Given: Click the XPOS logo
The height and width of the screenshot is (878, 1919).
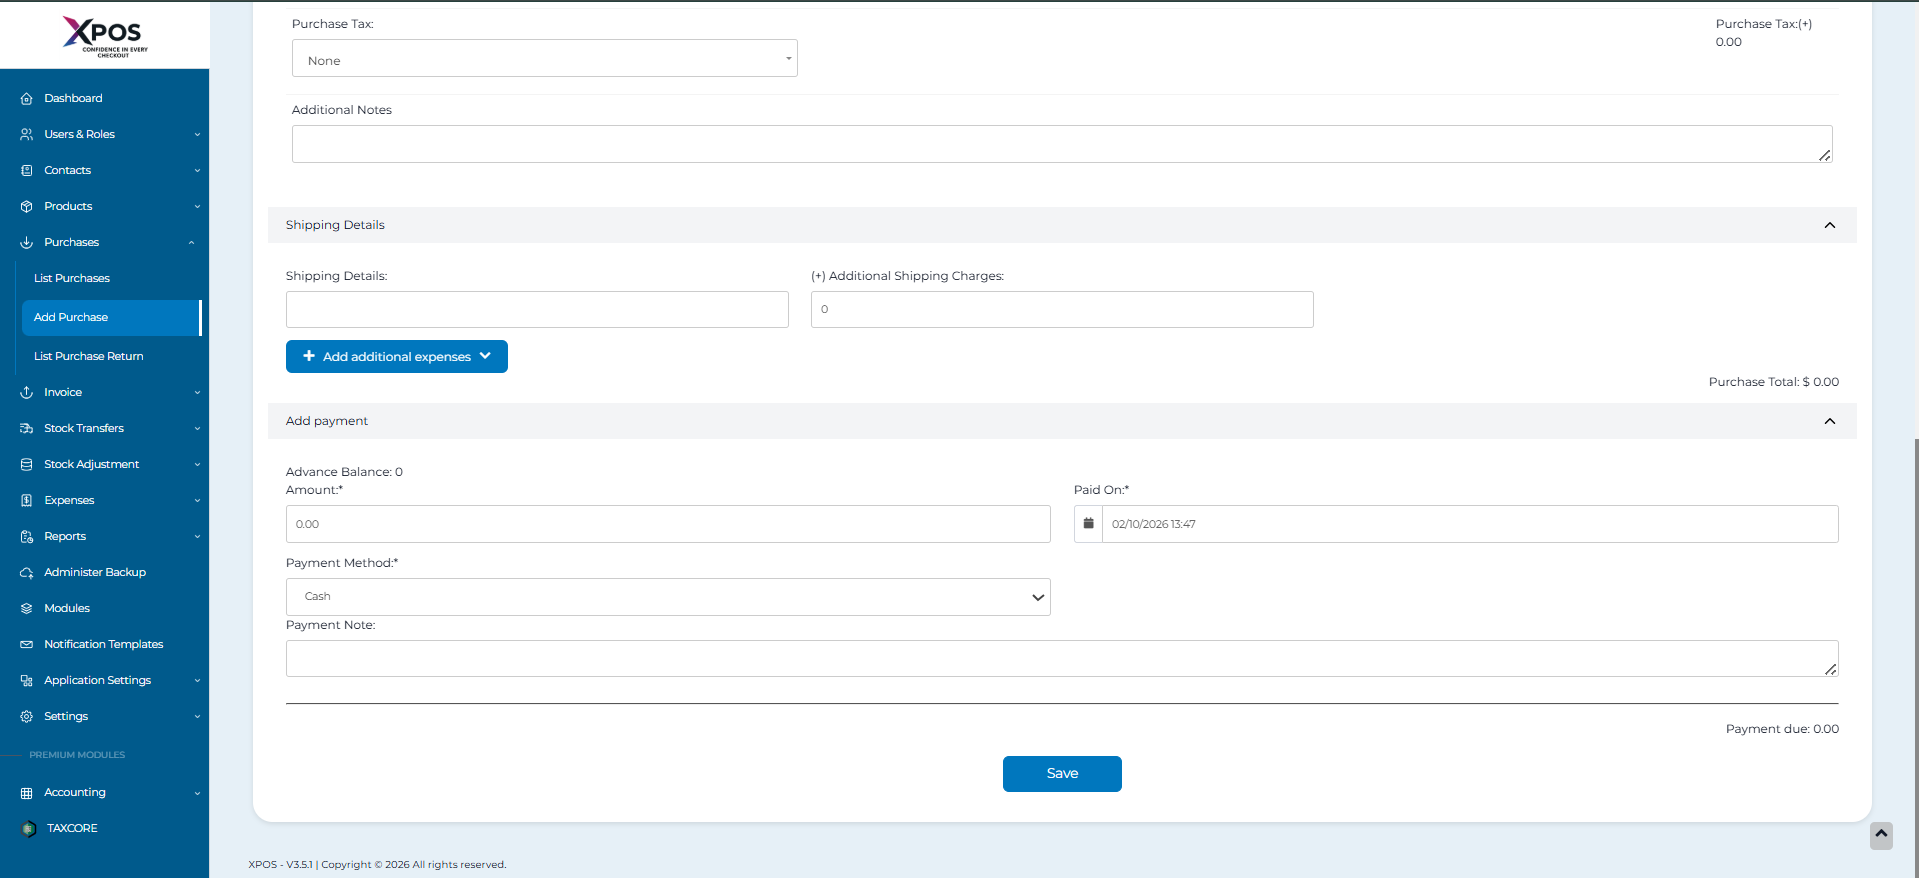Looking at the screenshot, I should pos(104,35).
